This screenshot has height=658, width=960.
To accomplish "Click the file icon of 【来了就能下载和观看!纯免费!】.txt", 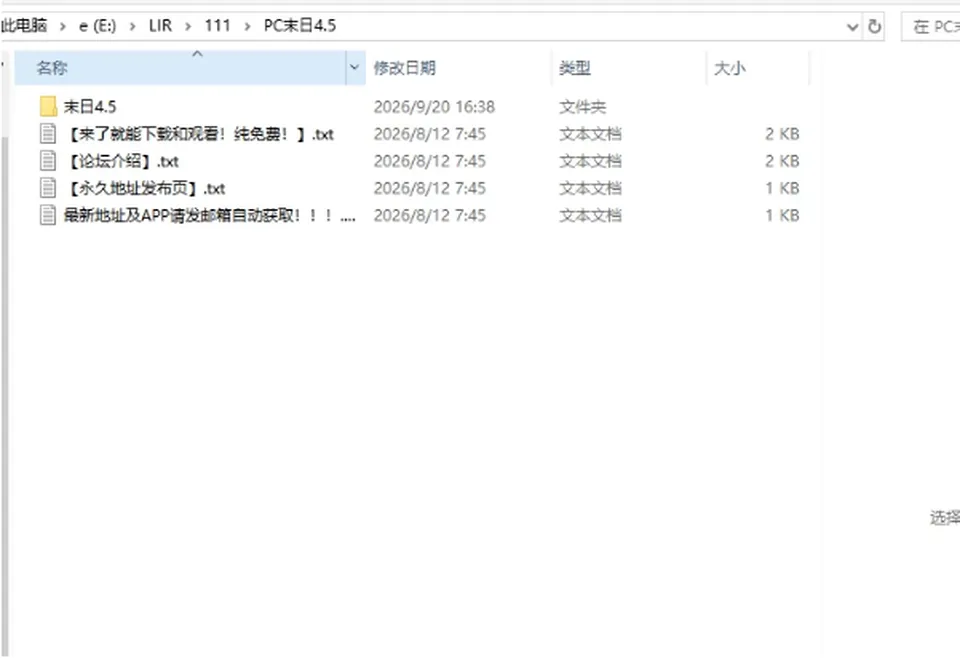I will point(48,134).
